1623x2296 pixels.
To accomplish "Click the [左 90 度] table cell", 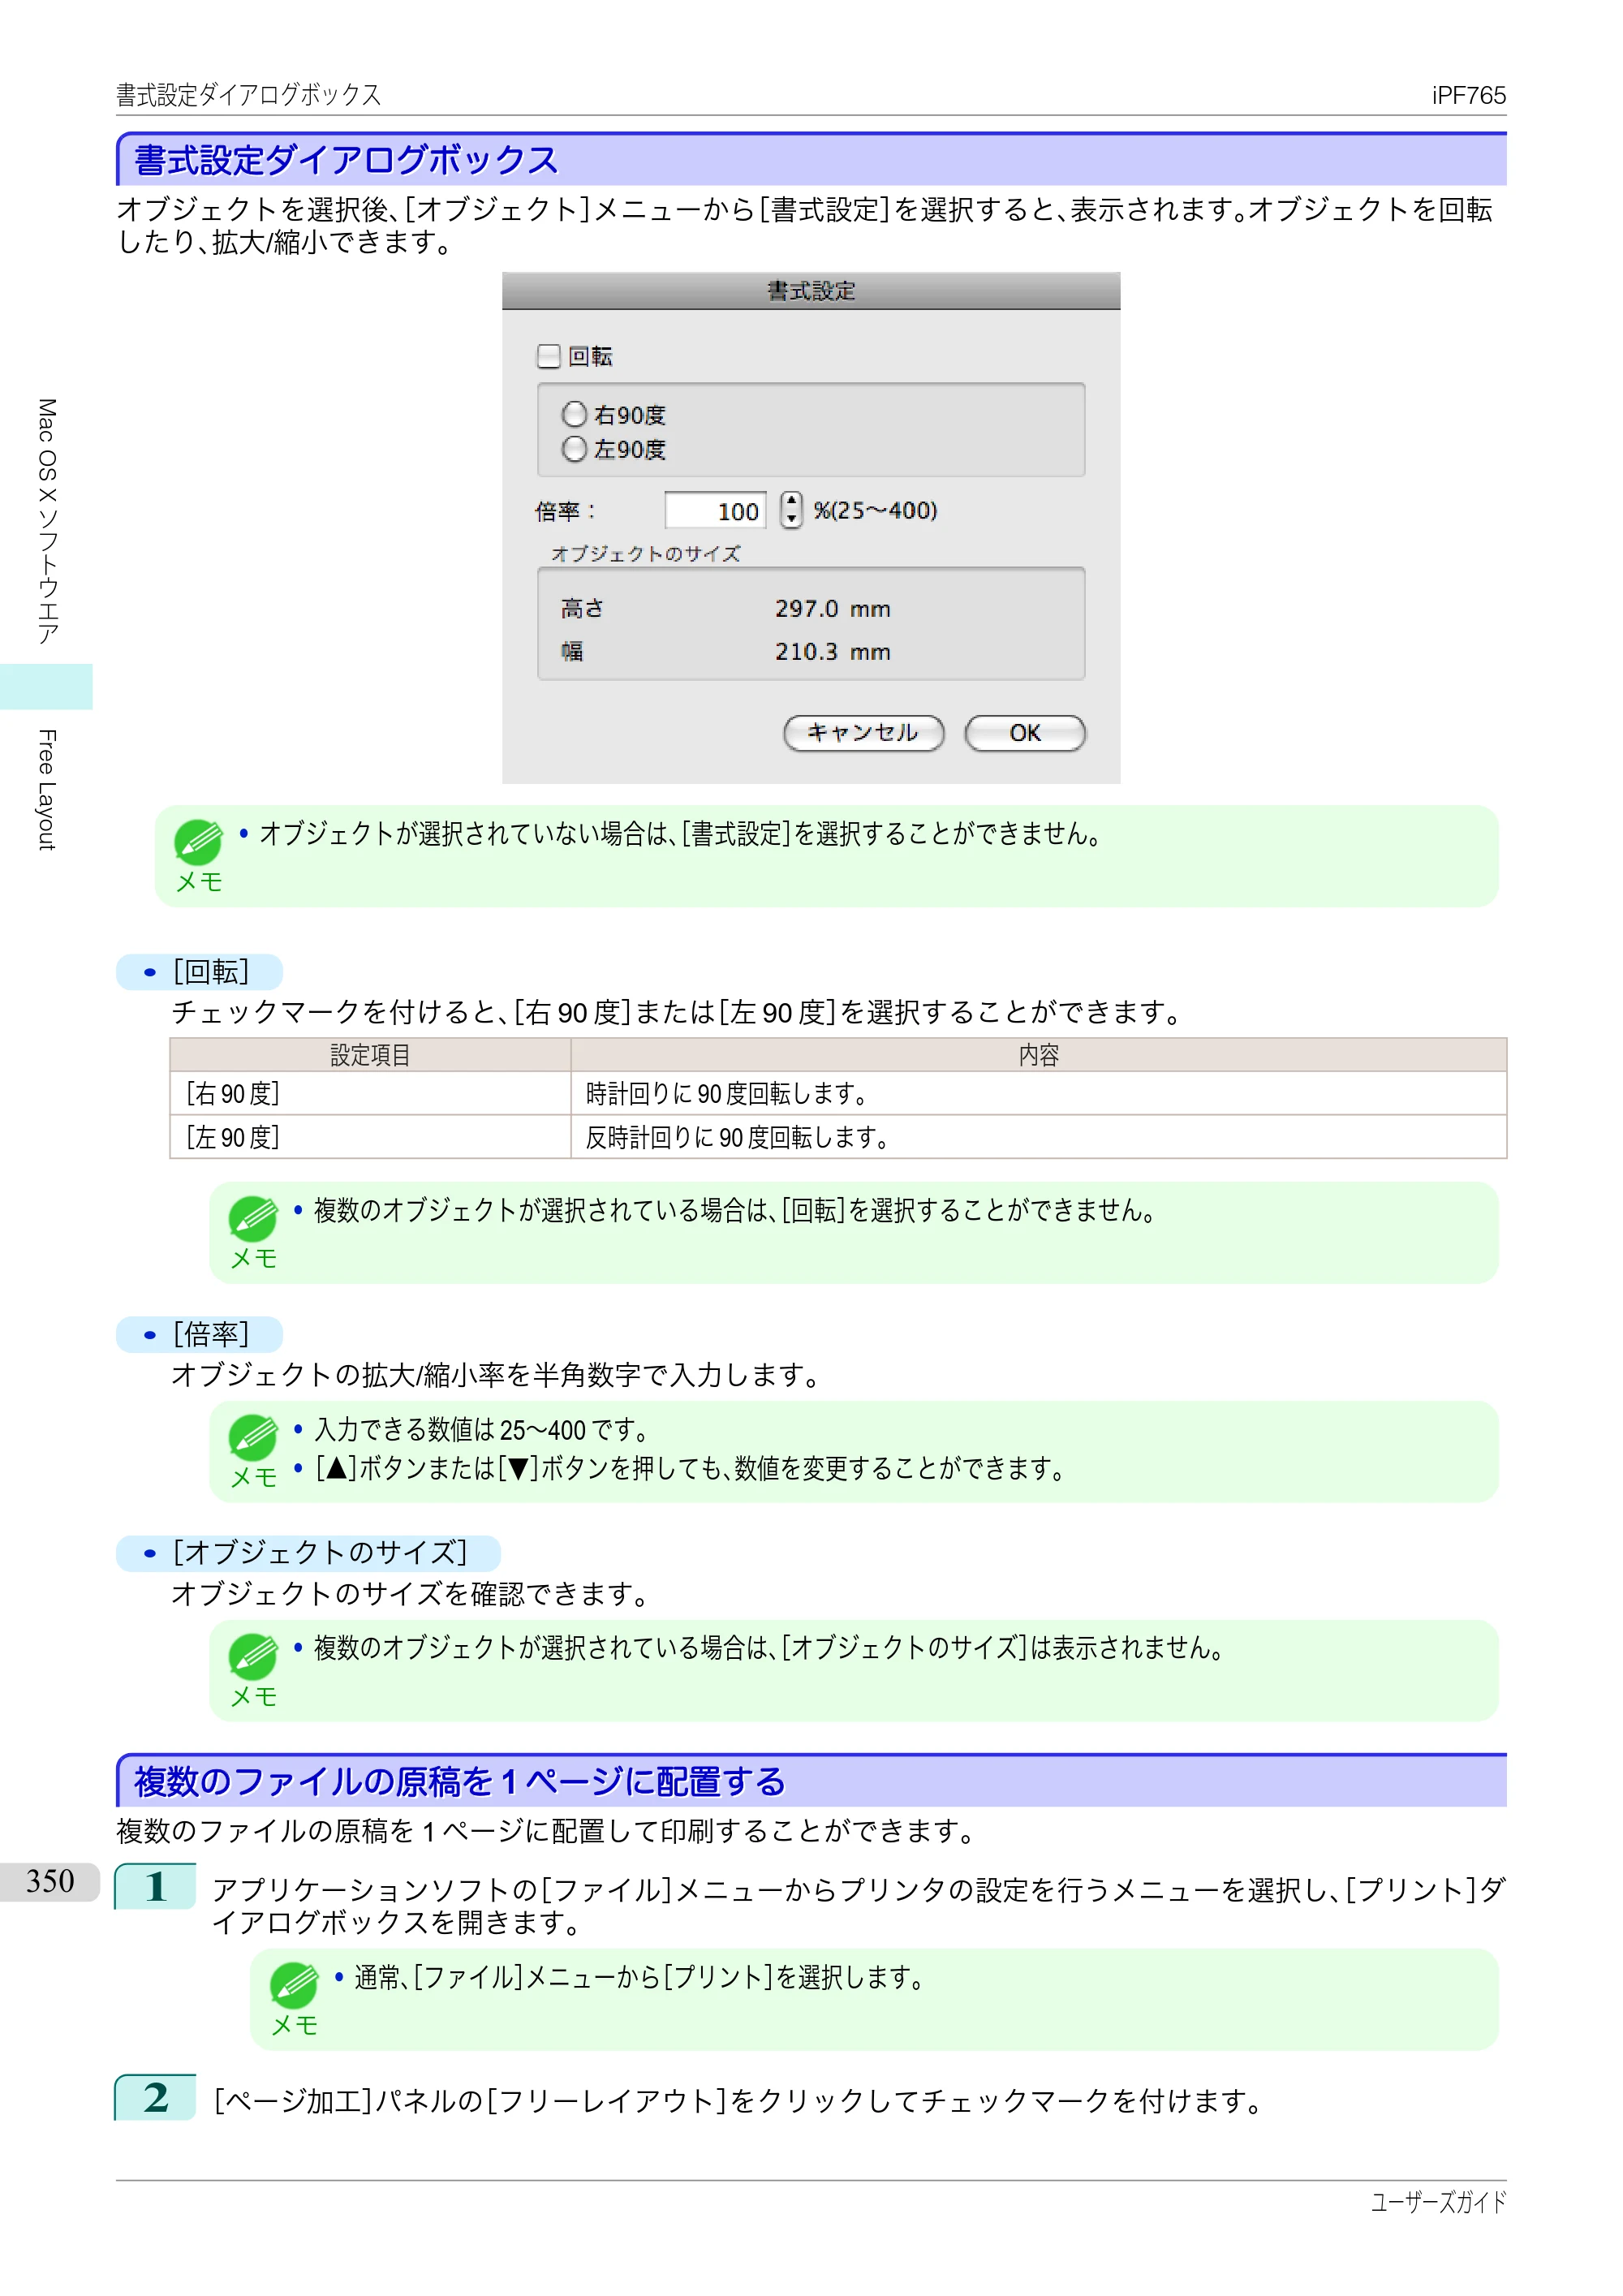I will 370,1137.
